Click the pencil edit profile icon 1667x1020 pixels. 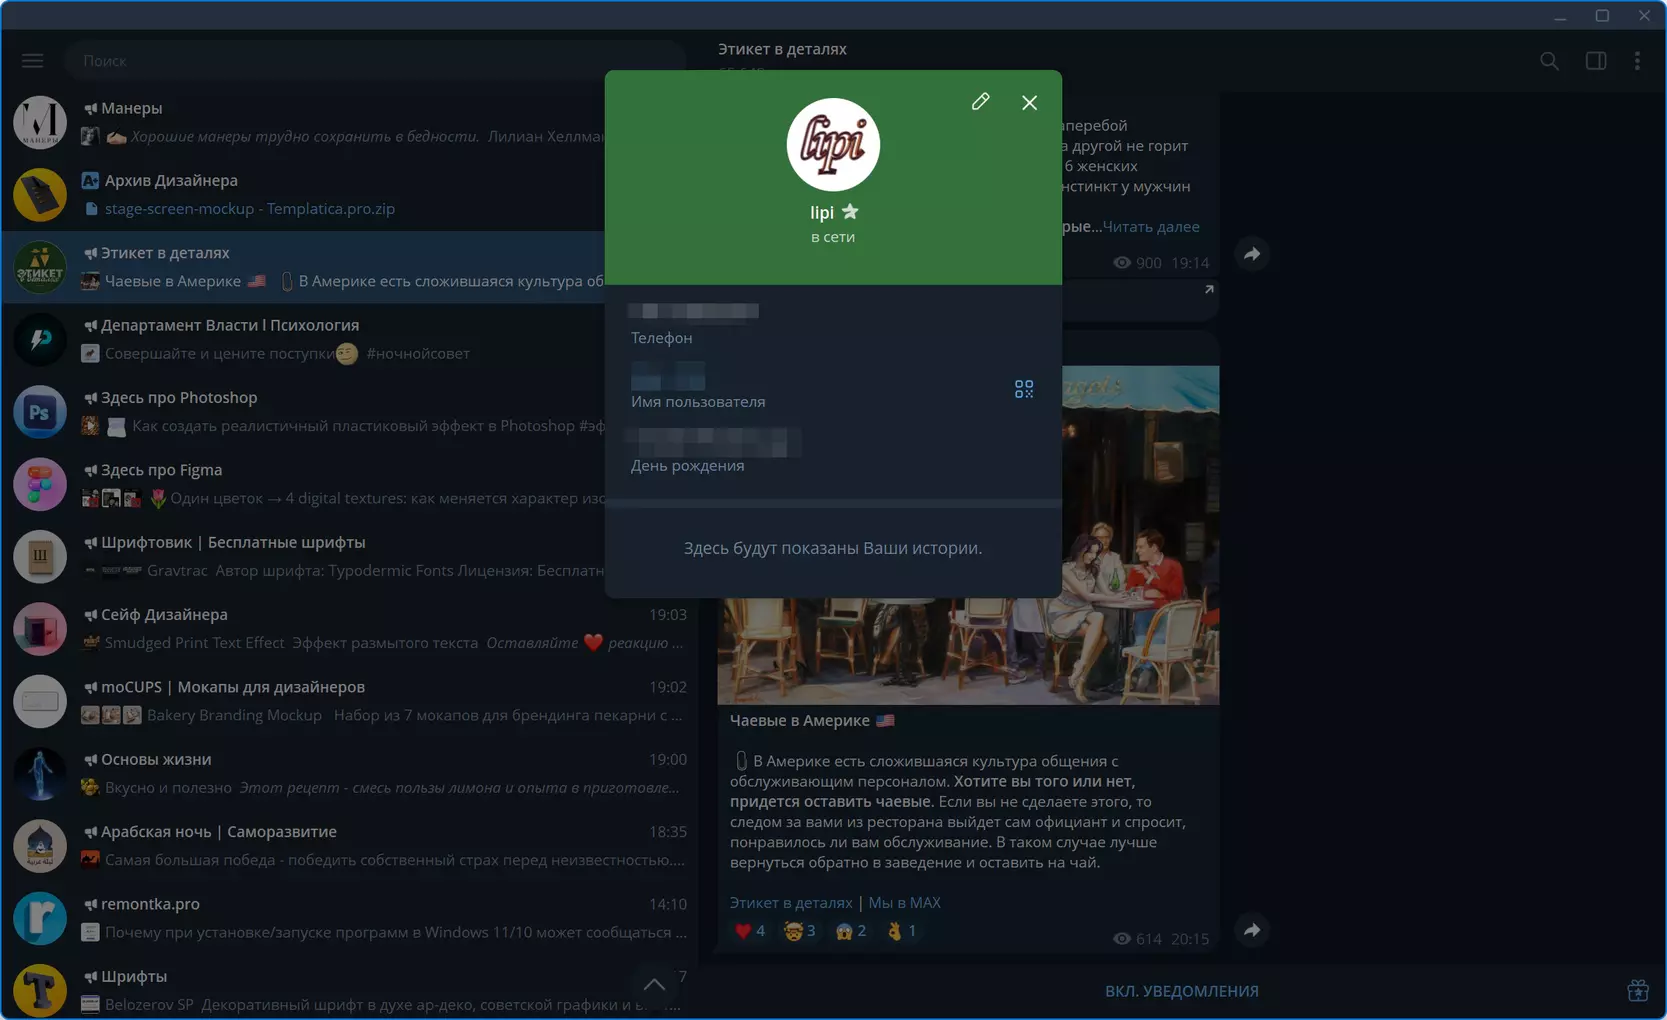click(980, 102)
